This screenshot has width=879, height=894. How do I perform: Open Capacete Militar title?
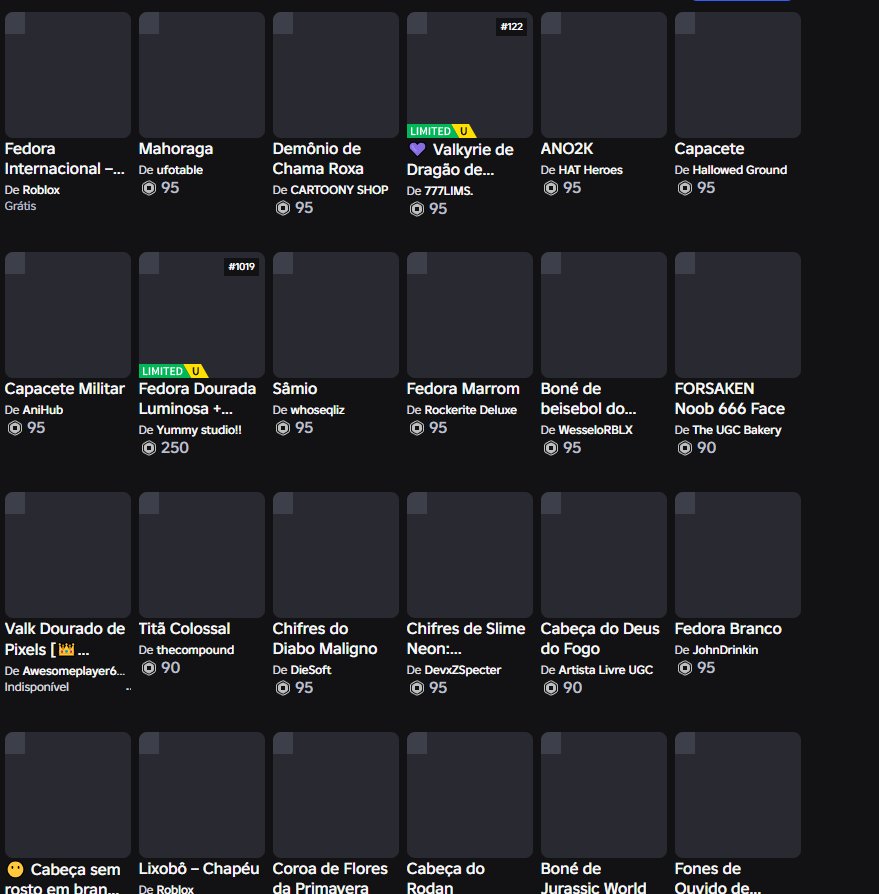(64, 389)
